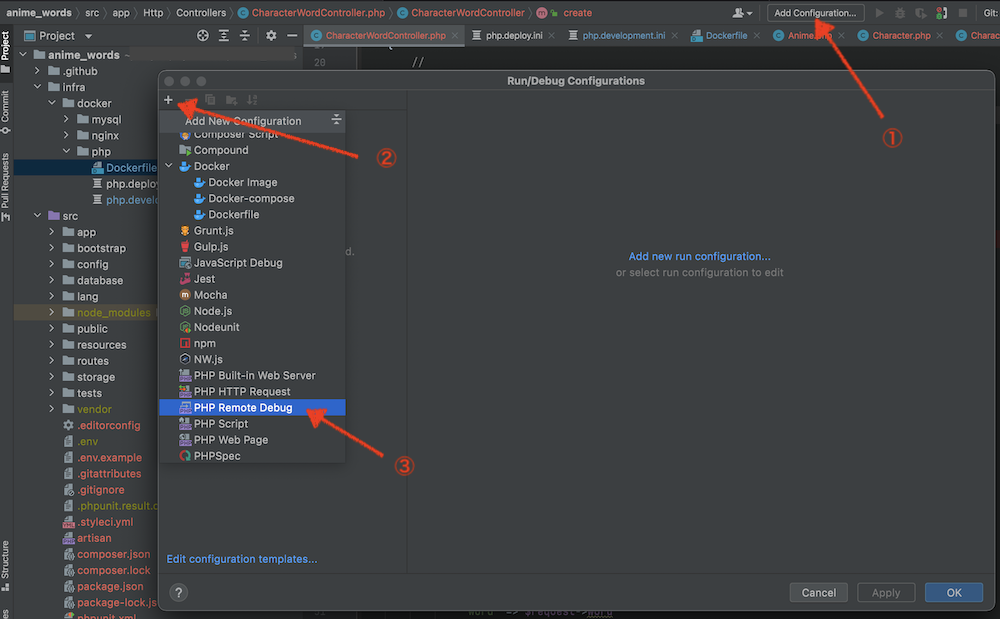This screenshot has width=1000, height=619.
Task: Open the Pull Requests tool window
Action: pyautogui.click(x=5, y=187)
